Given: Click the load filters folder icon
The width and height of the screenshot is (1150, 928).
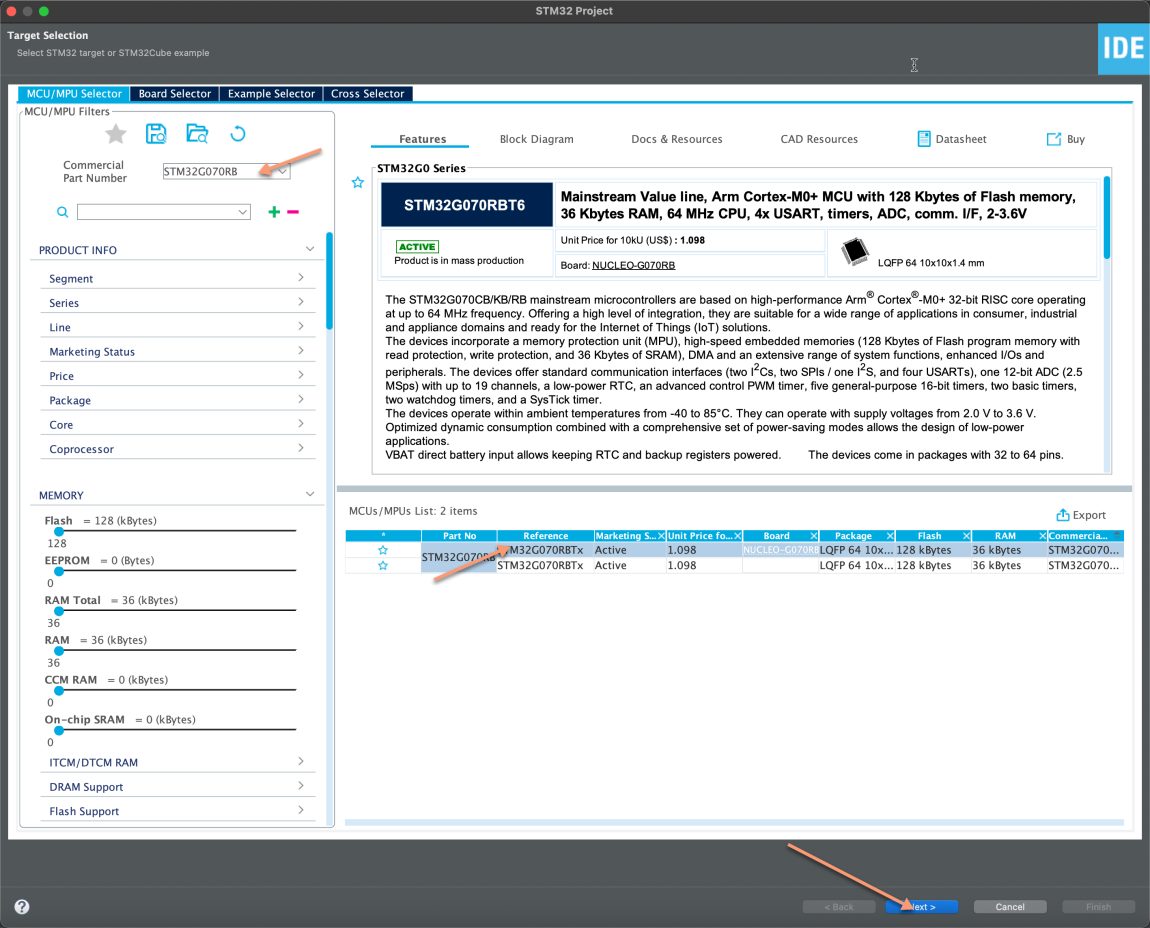Looking at the screenshot, I should (x=197, y=134).
